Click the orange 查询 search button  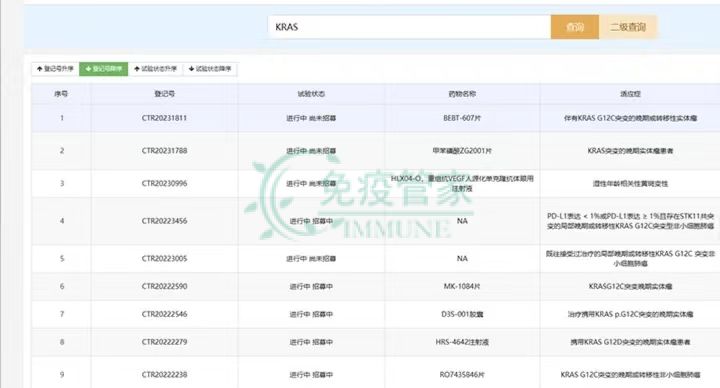pos(574,27)
